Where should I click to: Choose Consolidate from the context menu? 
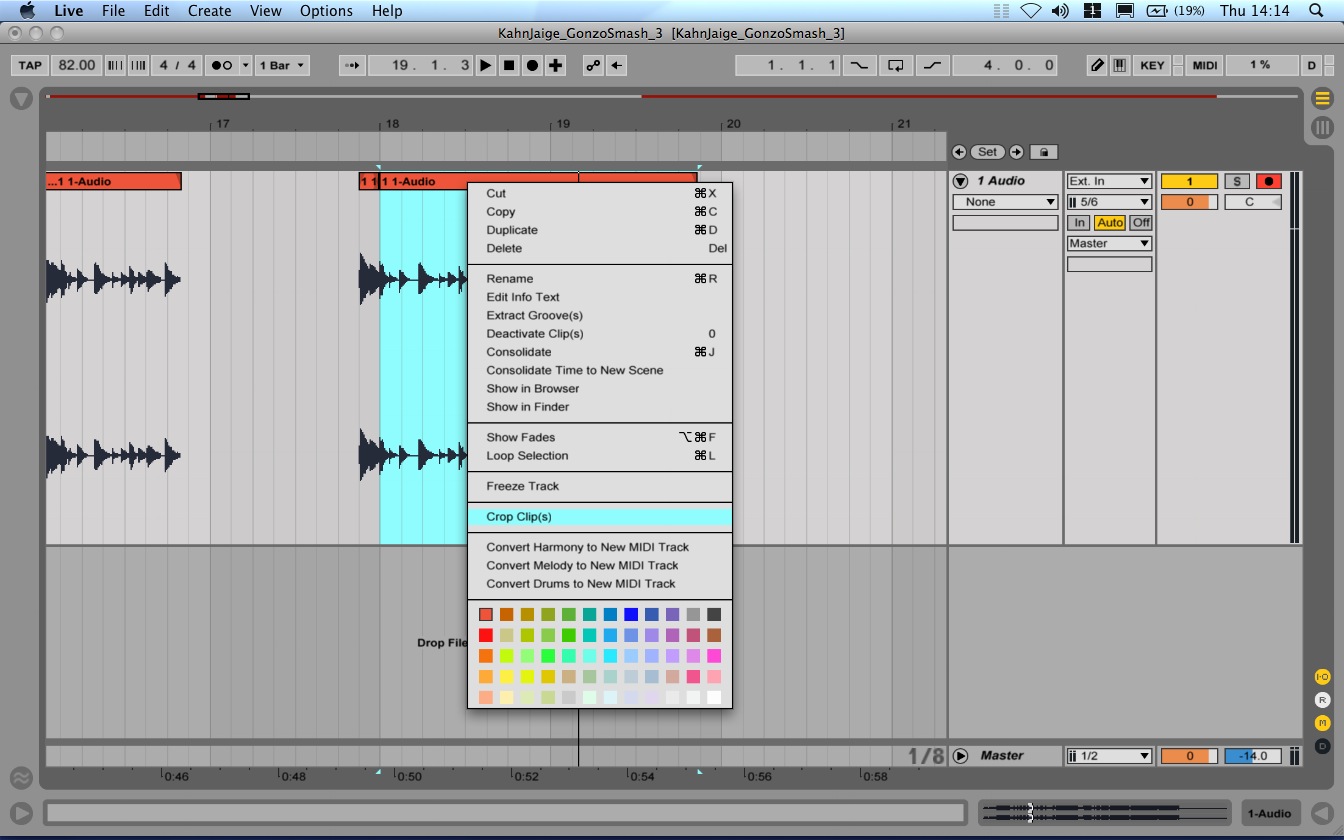pyautogui.click(x=519, y=352)
